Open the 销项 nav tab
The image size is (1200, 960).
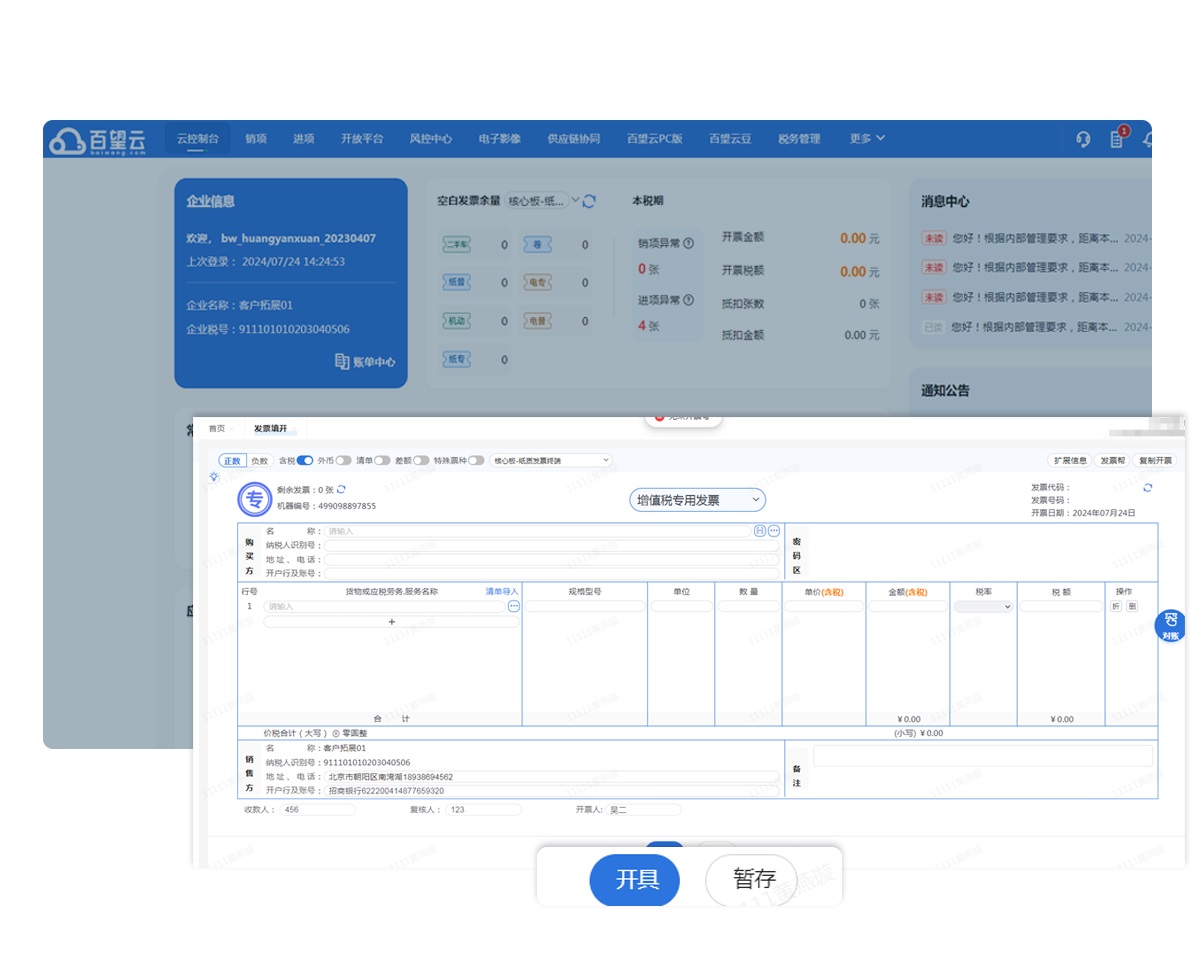pyautogui.click(x=256, y=139)
